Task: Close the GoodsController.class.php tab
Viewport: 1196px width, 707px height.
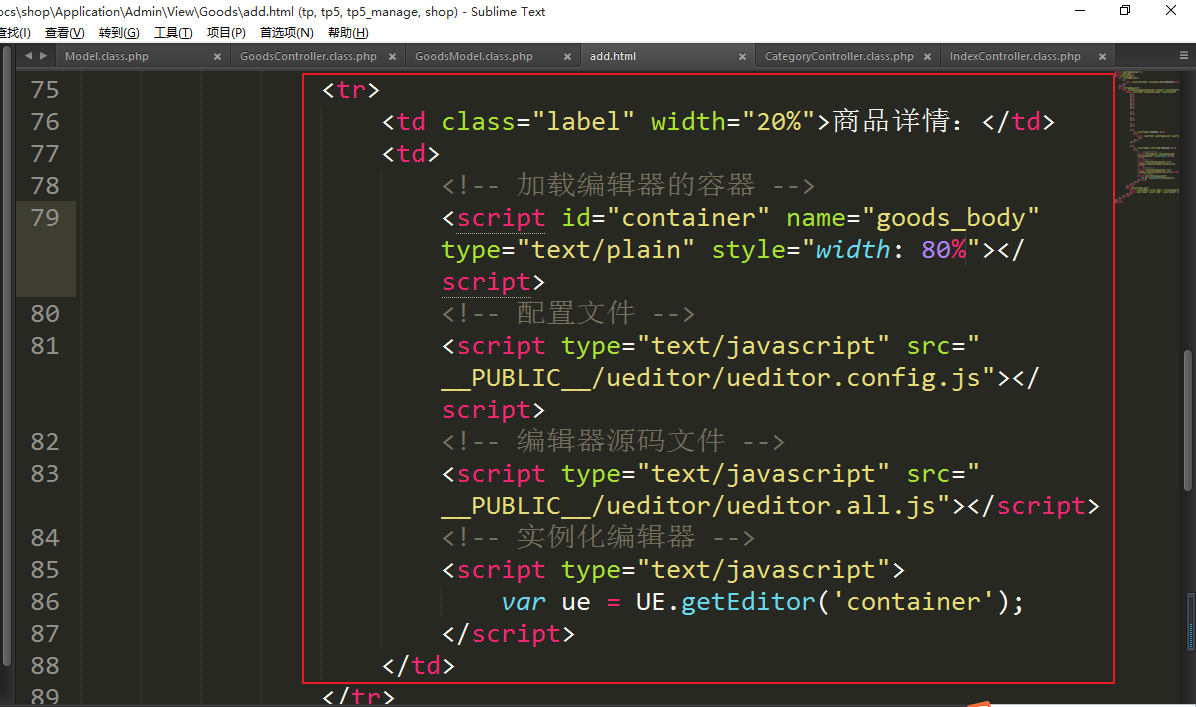Action: tap(392, 57)
